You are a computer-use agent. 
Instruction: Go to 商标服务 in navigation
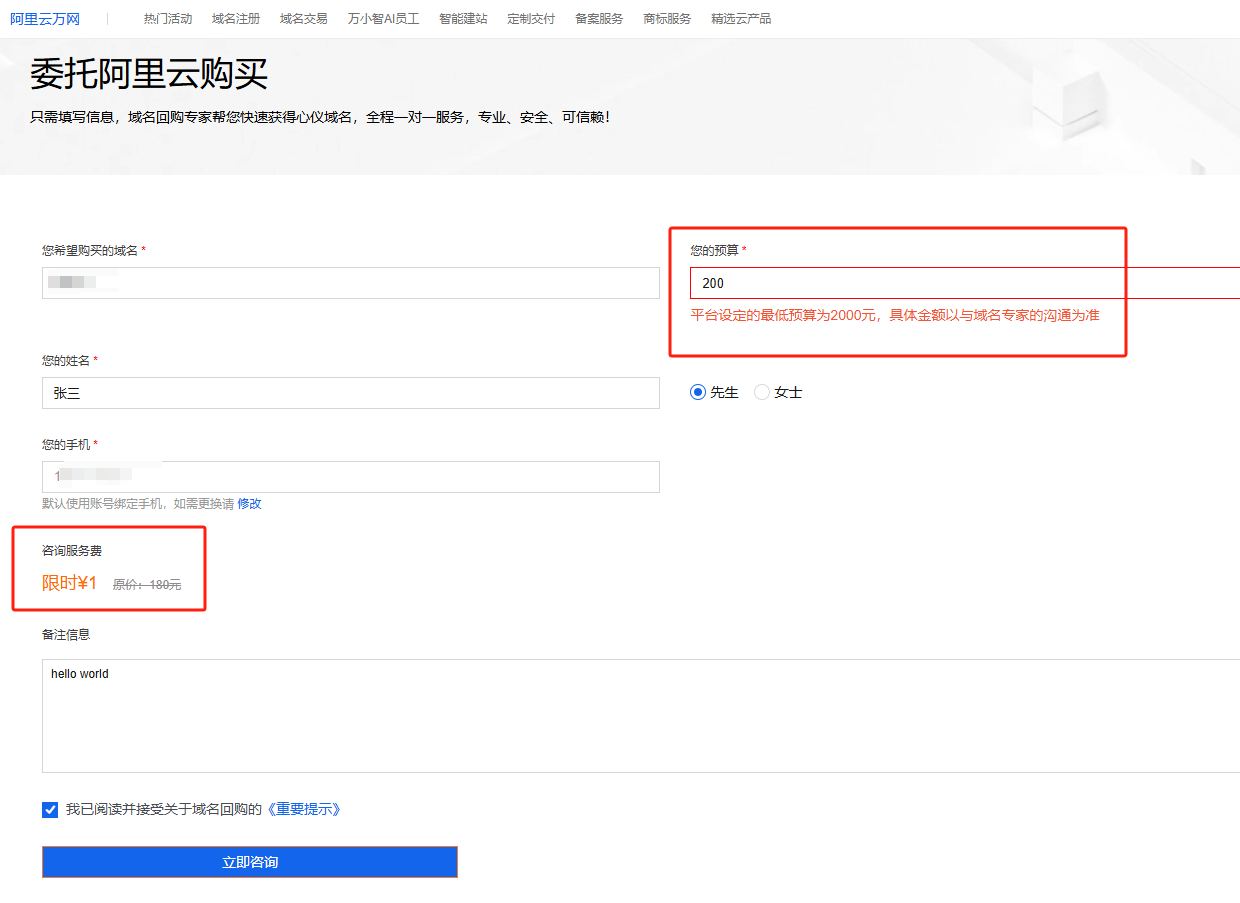coord(667,19)
